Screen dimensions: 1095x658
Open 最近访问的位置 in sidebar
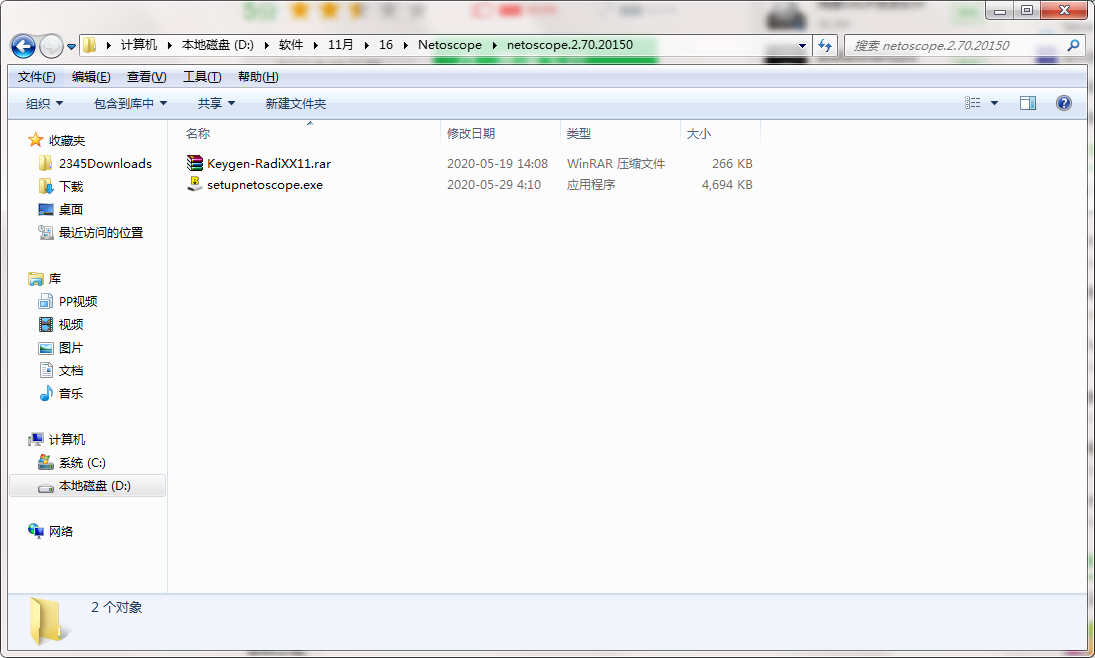pos(101,233)
